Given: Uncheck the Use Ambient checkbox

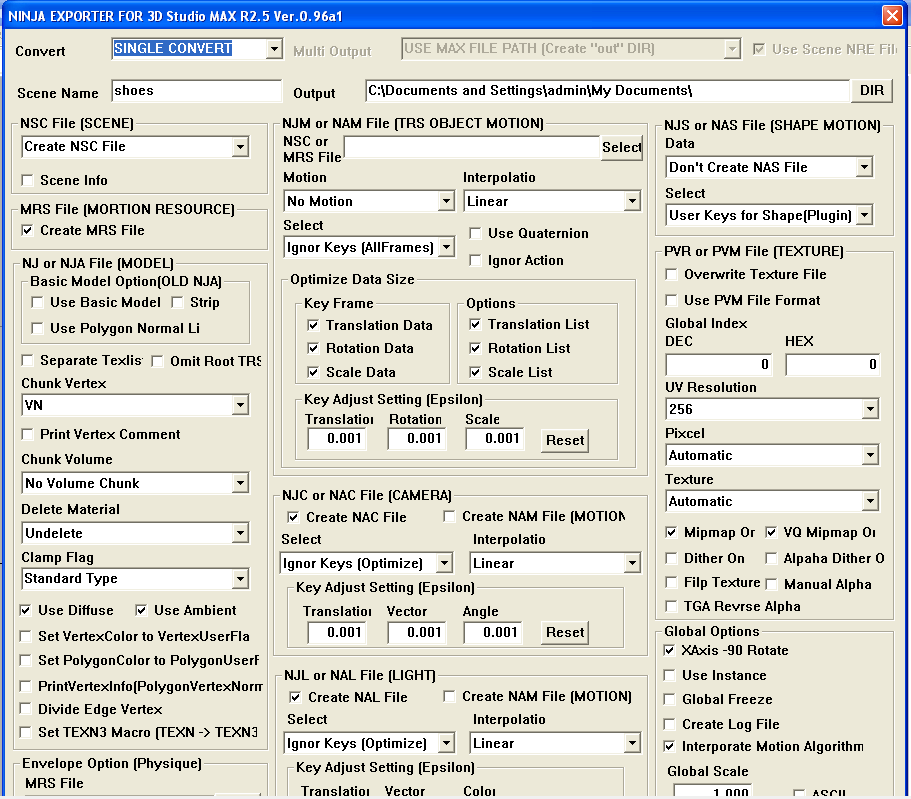Looking at the screenshot, I should point(141,610).
